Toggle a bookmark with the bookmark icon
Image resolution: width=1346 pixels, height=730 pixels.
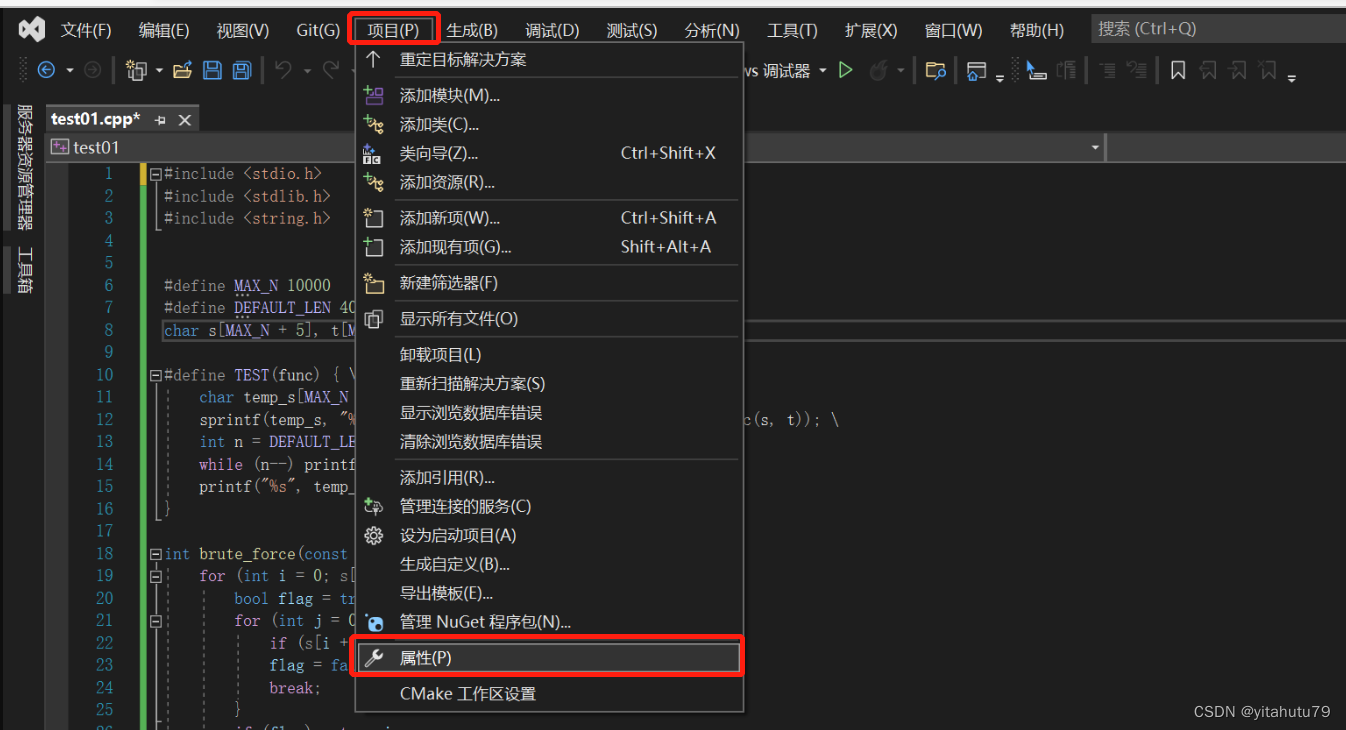[x=1178, y=70]
